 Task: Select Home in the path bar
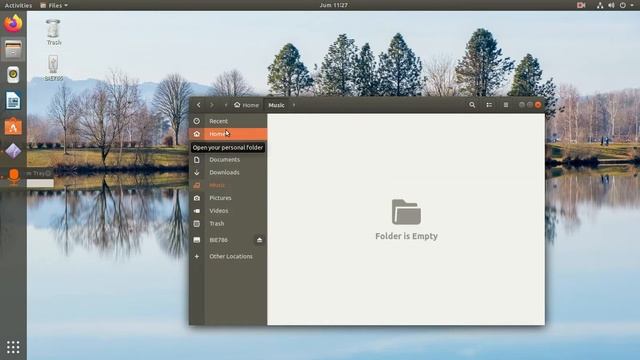click(247, 105)
